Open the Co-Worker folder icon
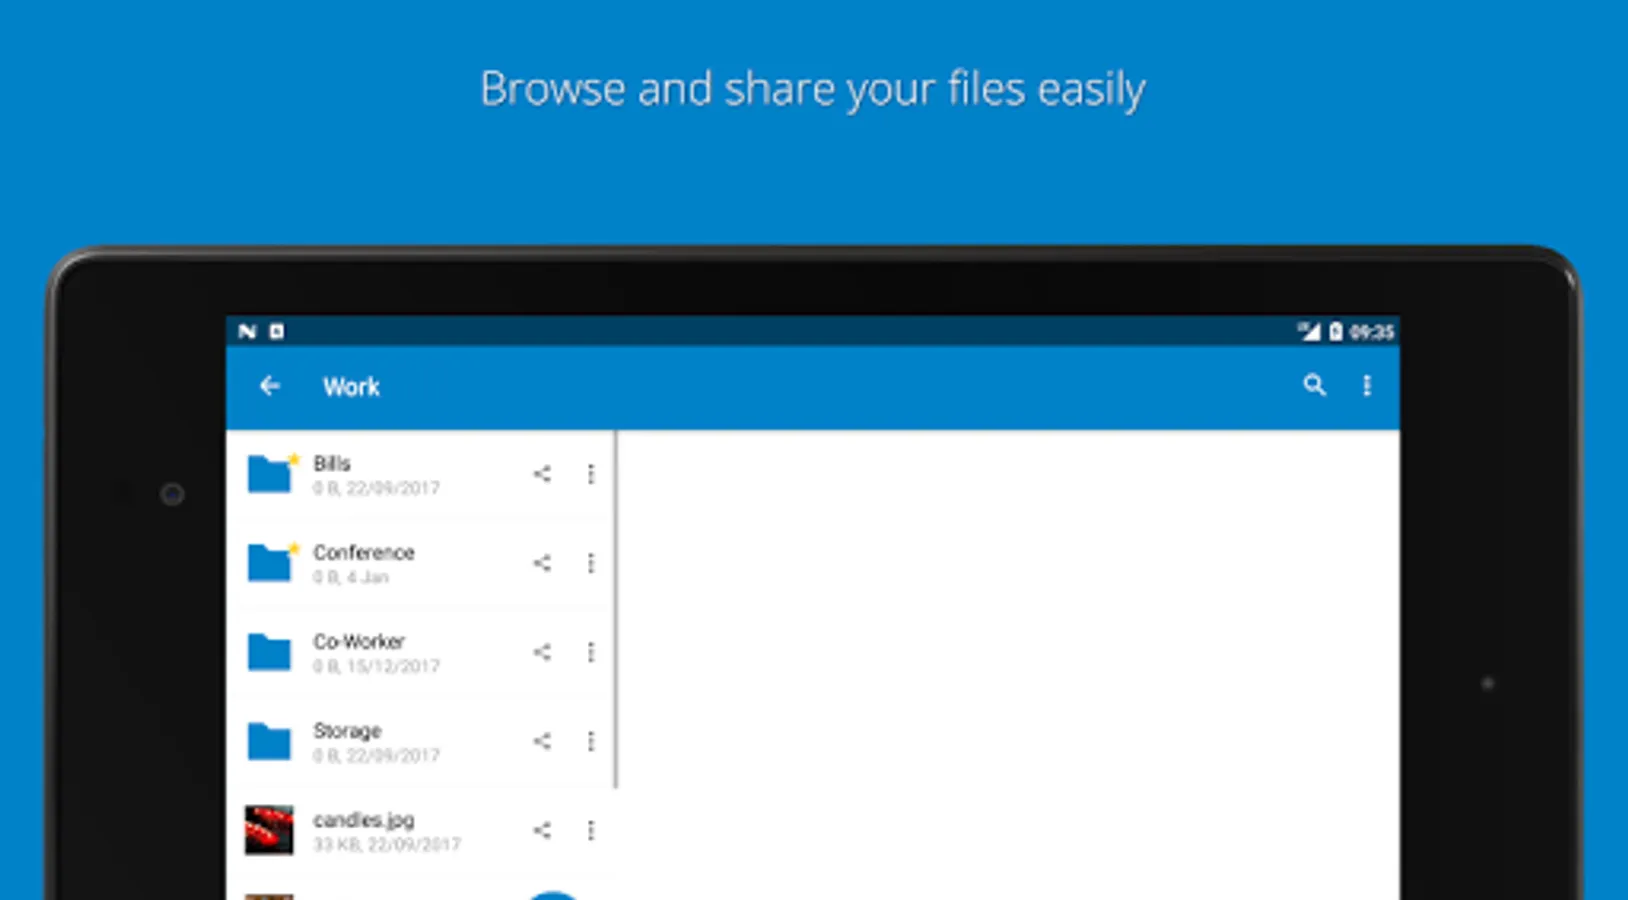Viewport: 1628px width, 900px height. coord(269,652)
